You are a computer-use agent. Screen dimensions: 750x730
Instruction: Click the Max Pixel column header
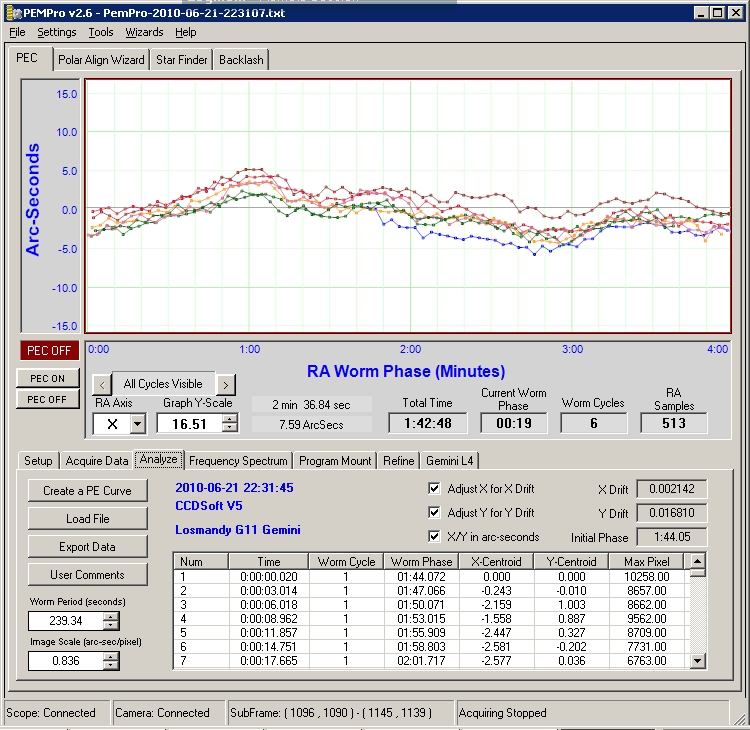click(647, 562)
